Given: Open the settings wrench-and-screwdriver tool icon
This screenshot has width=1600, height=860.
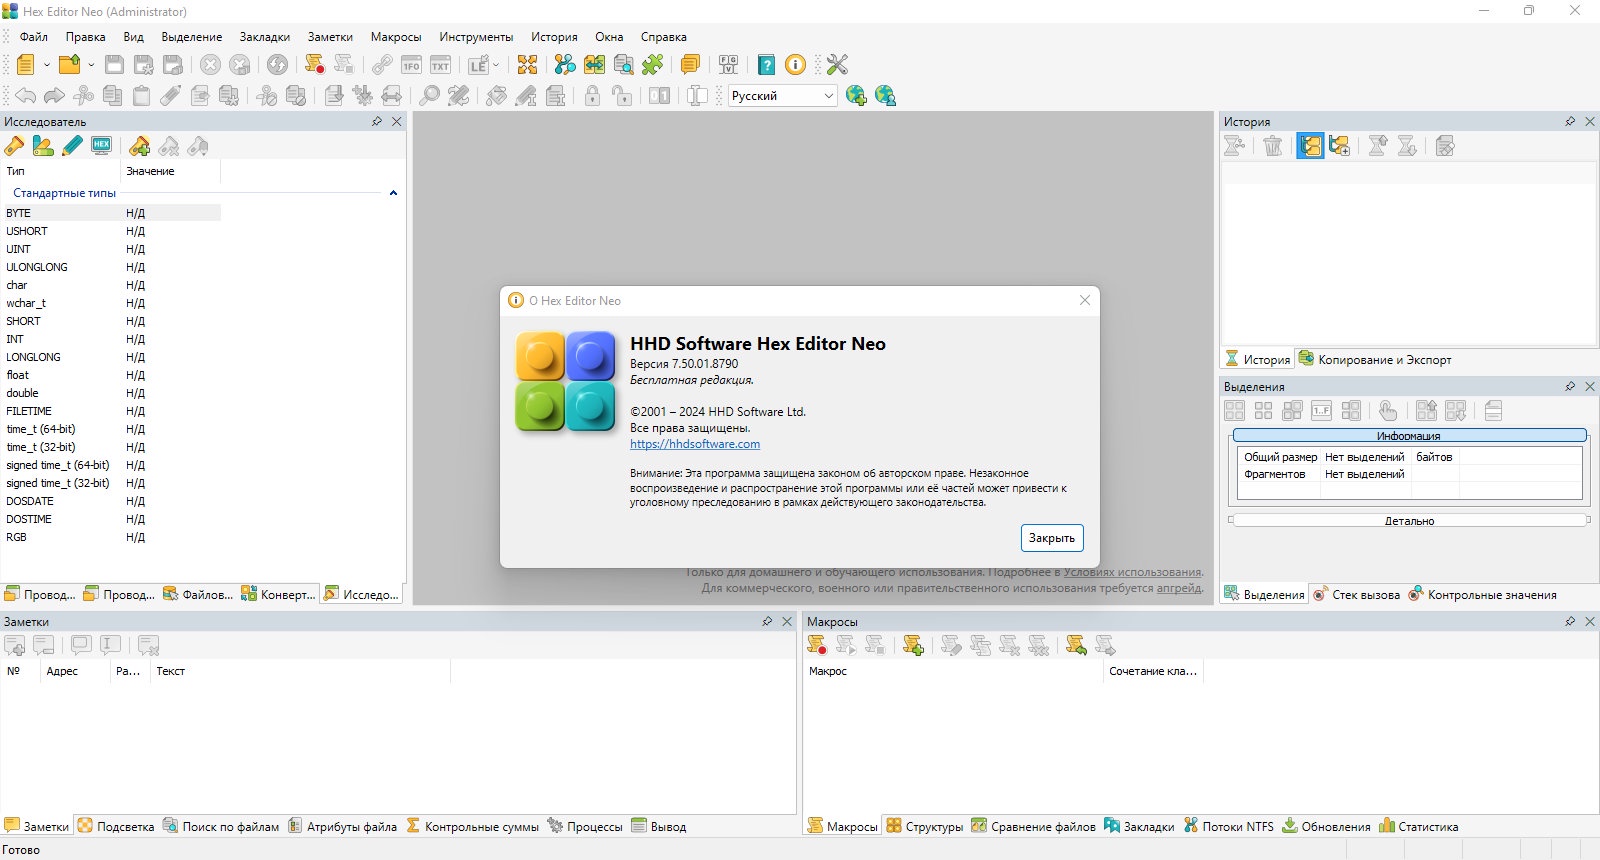Looking at the screenshot, I should tap(837, 65).
